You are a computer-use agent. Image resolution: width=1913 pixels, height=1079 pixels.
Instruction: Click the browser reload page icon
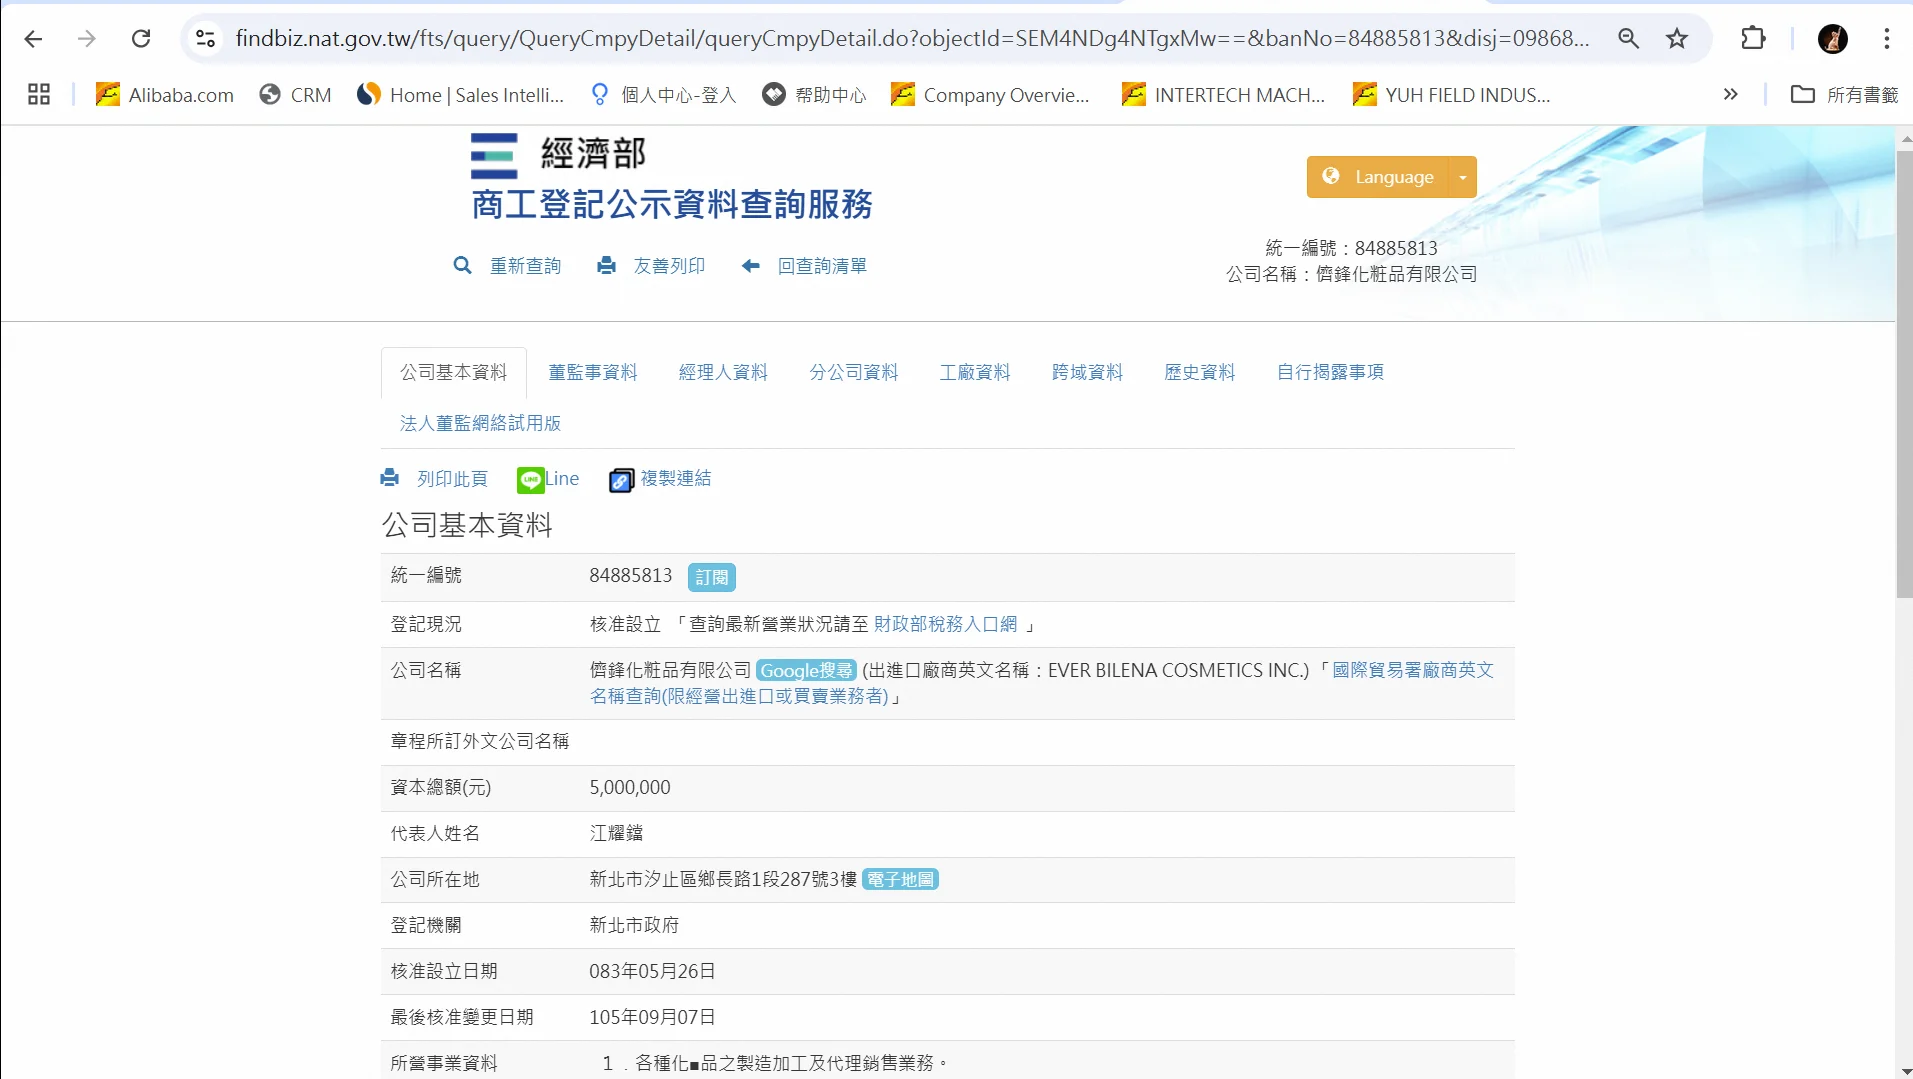[x=141, y=38]
